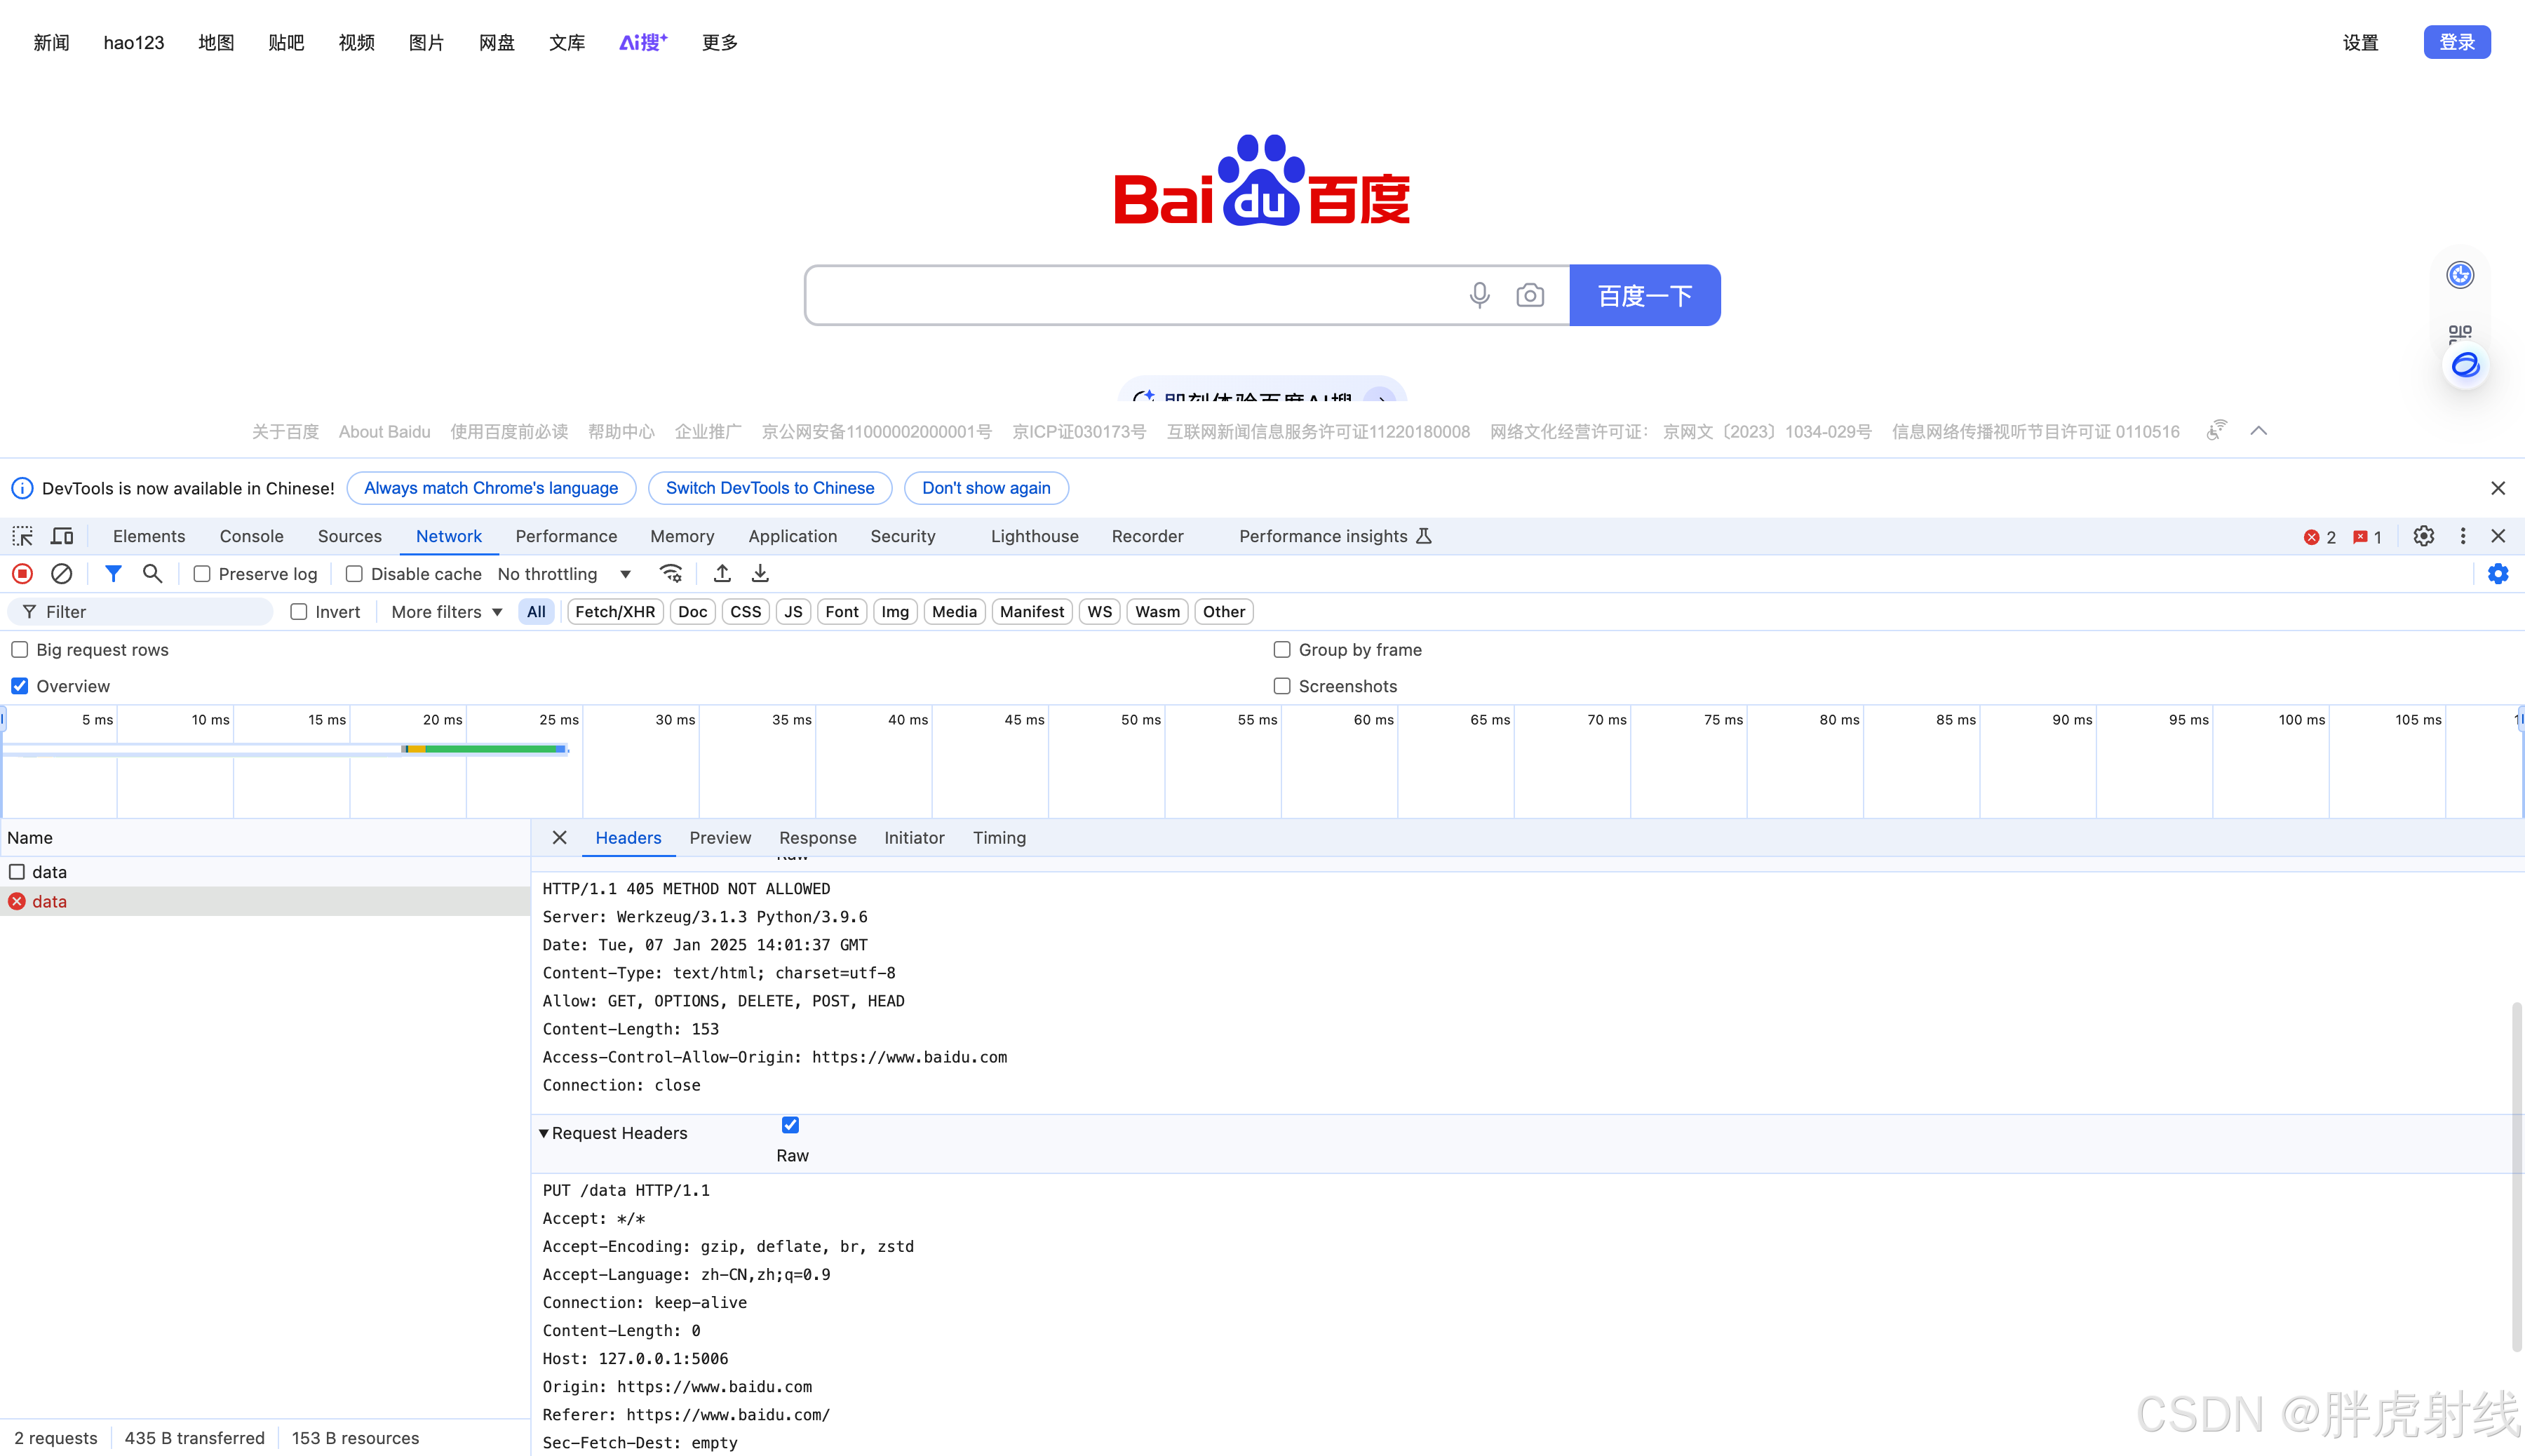
Task: Click Always match Chrome's language
Action: (x=491, y=488)
